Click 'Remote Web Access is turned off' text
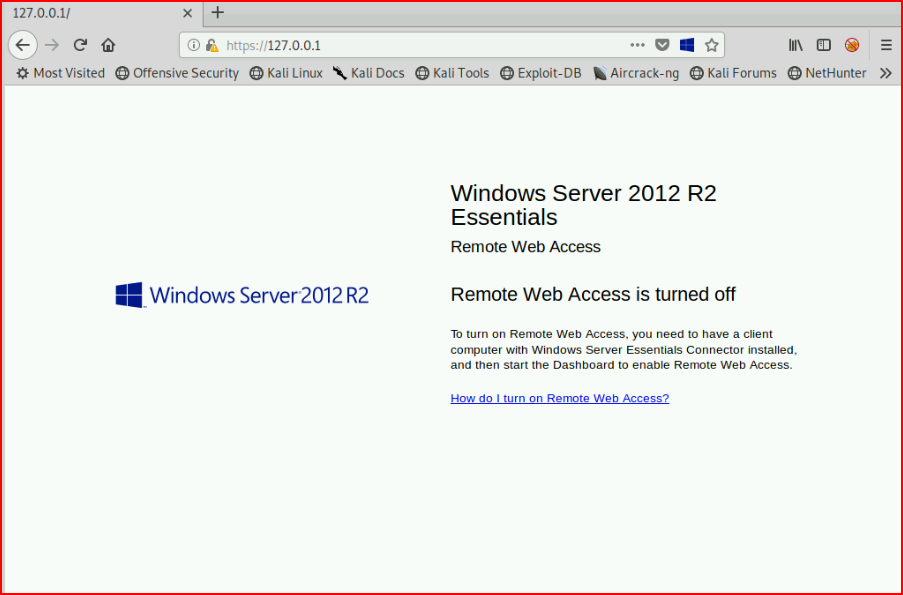Screen dimensions: 903x595 tap(593, 294)
